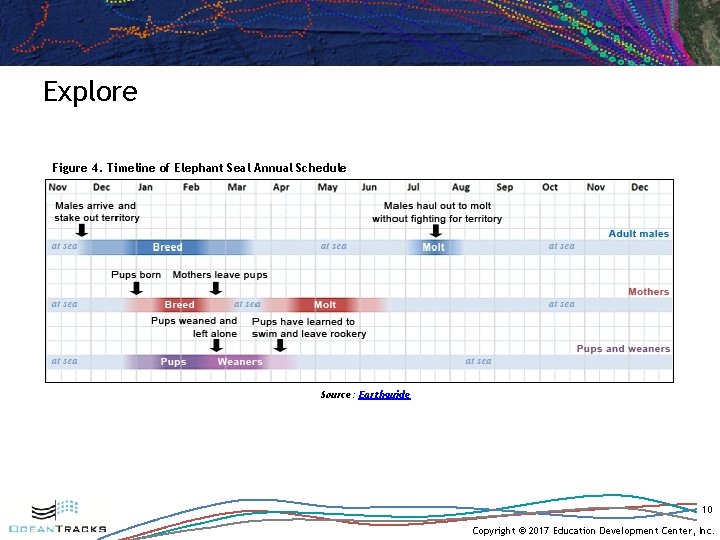Viewport: 720px width, 540px height.
Task: Click the arrow under 'Males haul out to molt'
Action: click(436, 231)
